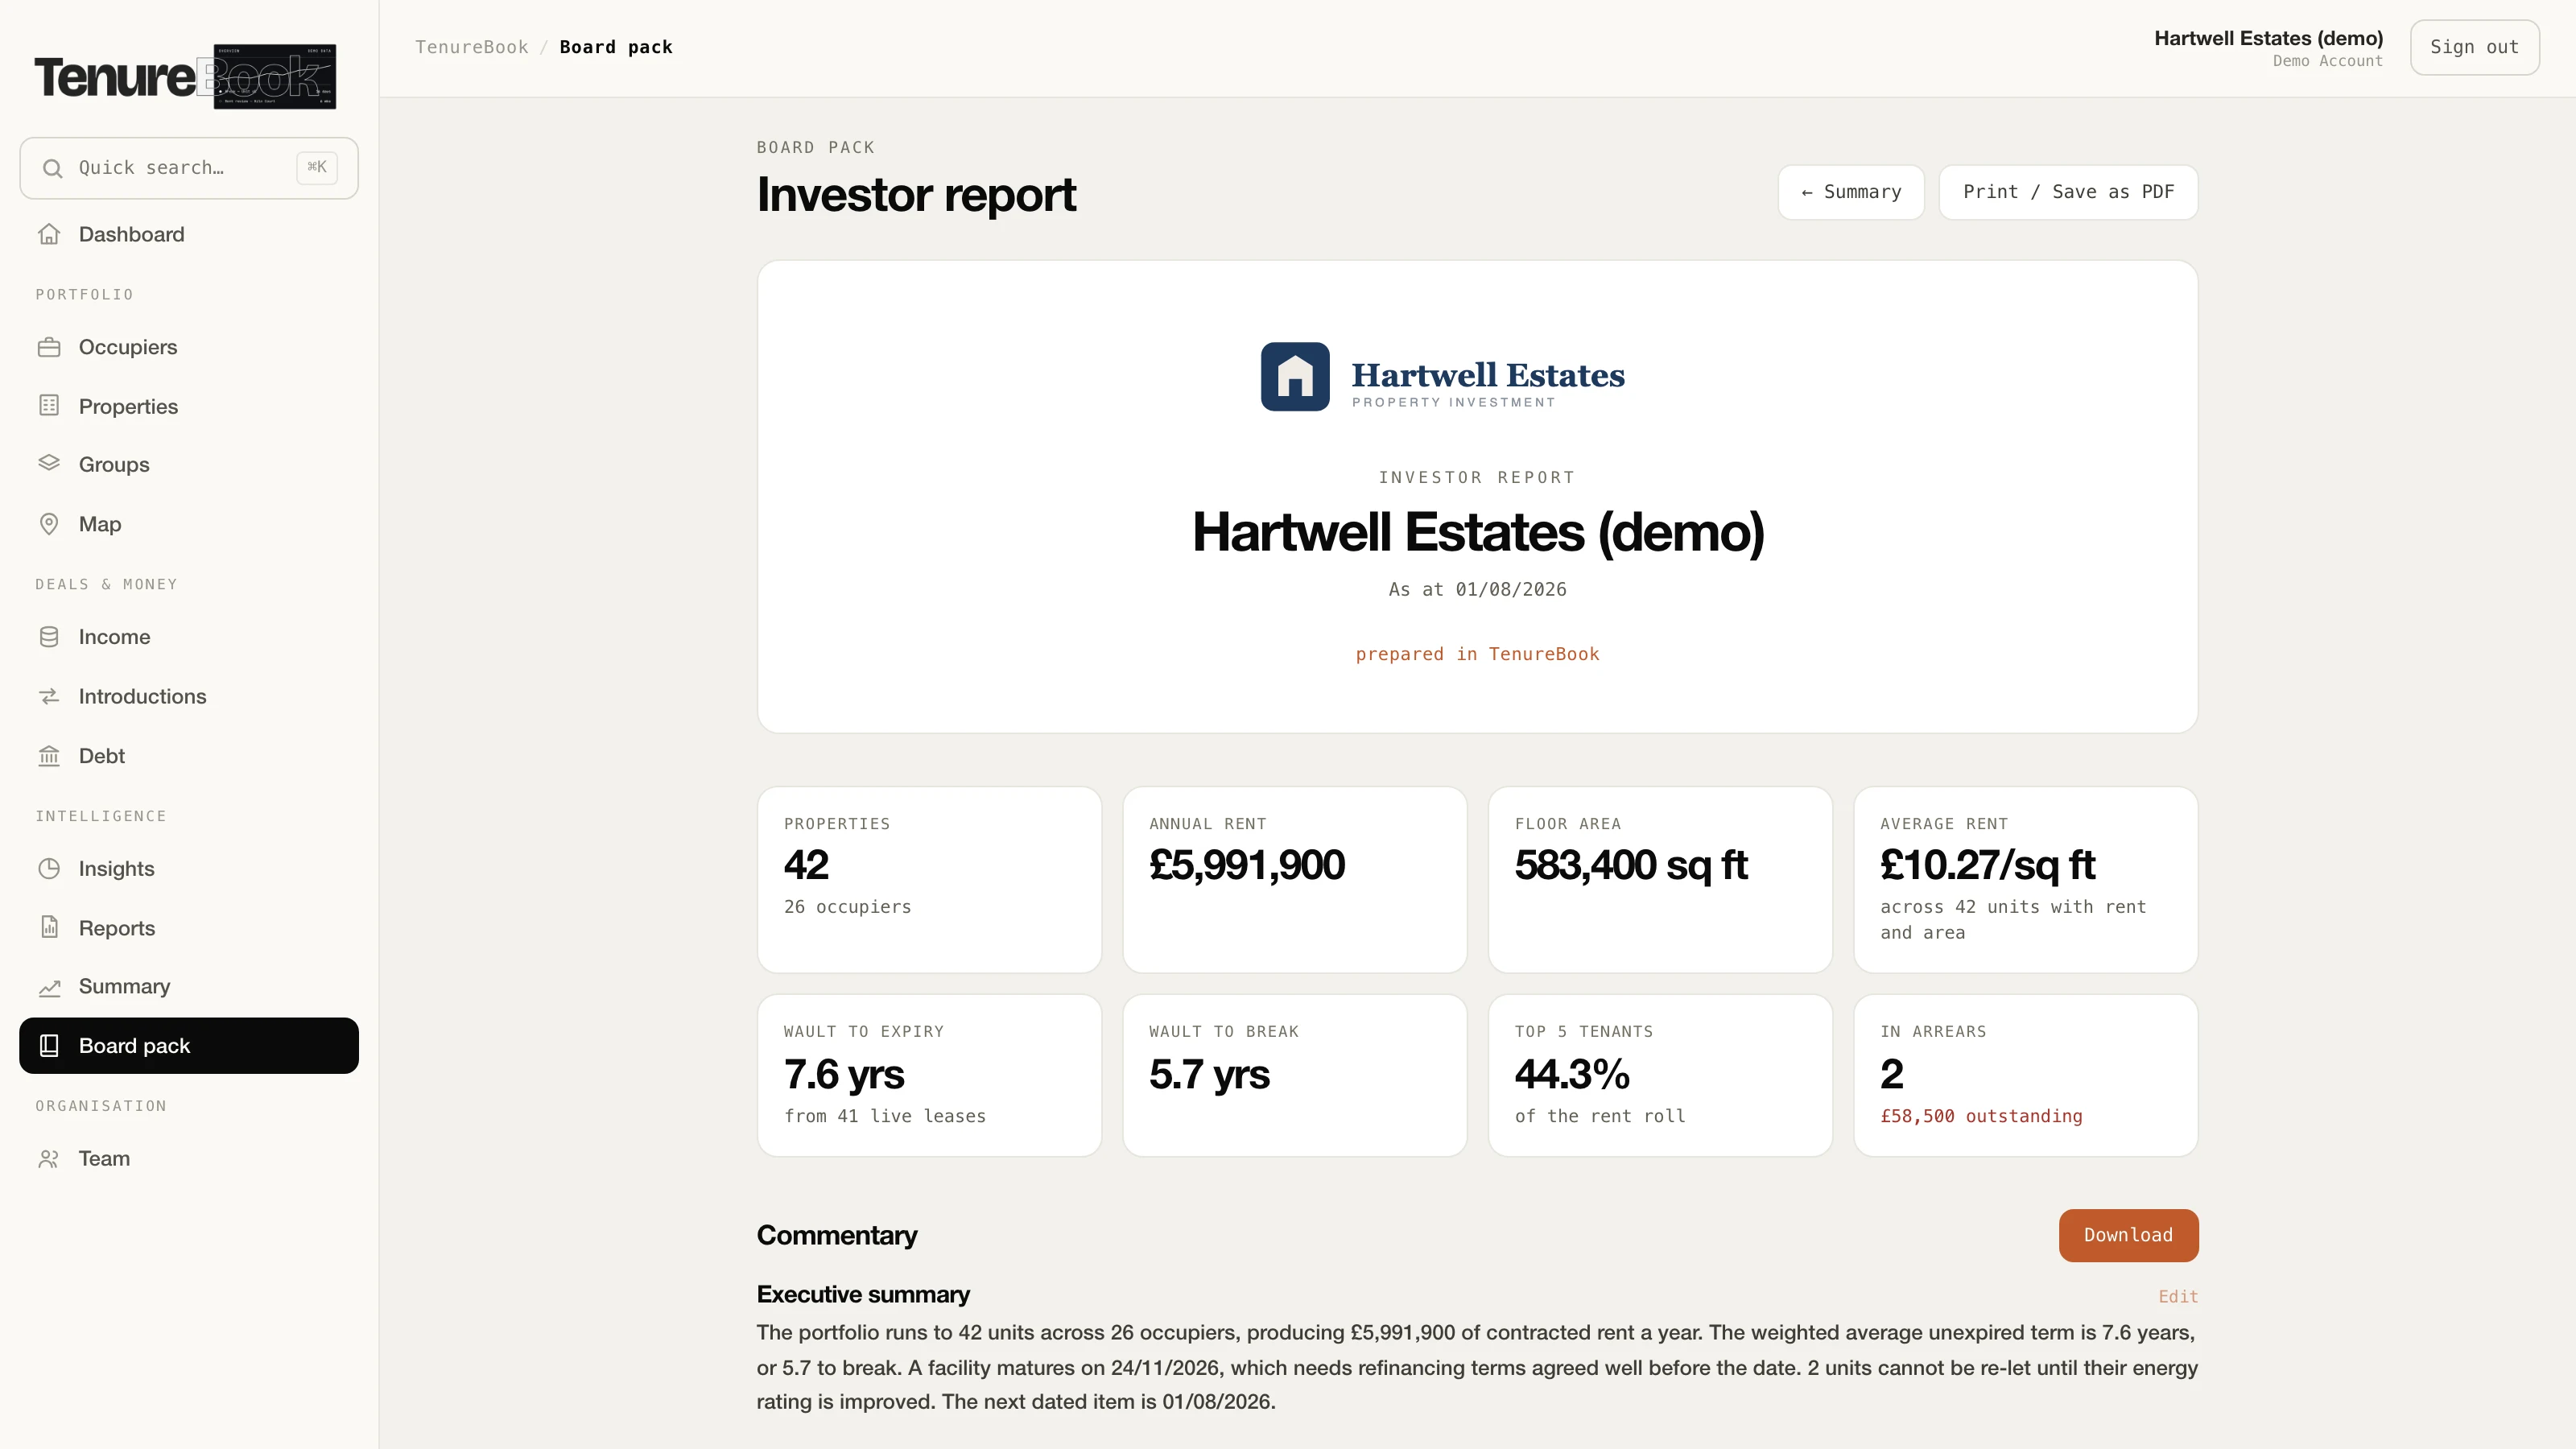This screenshot has height=1449, width=2576.
Task: Select the Board pack sidebar item
Action: tap(189, 1046)
